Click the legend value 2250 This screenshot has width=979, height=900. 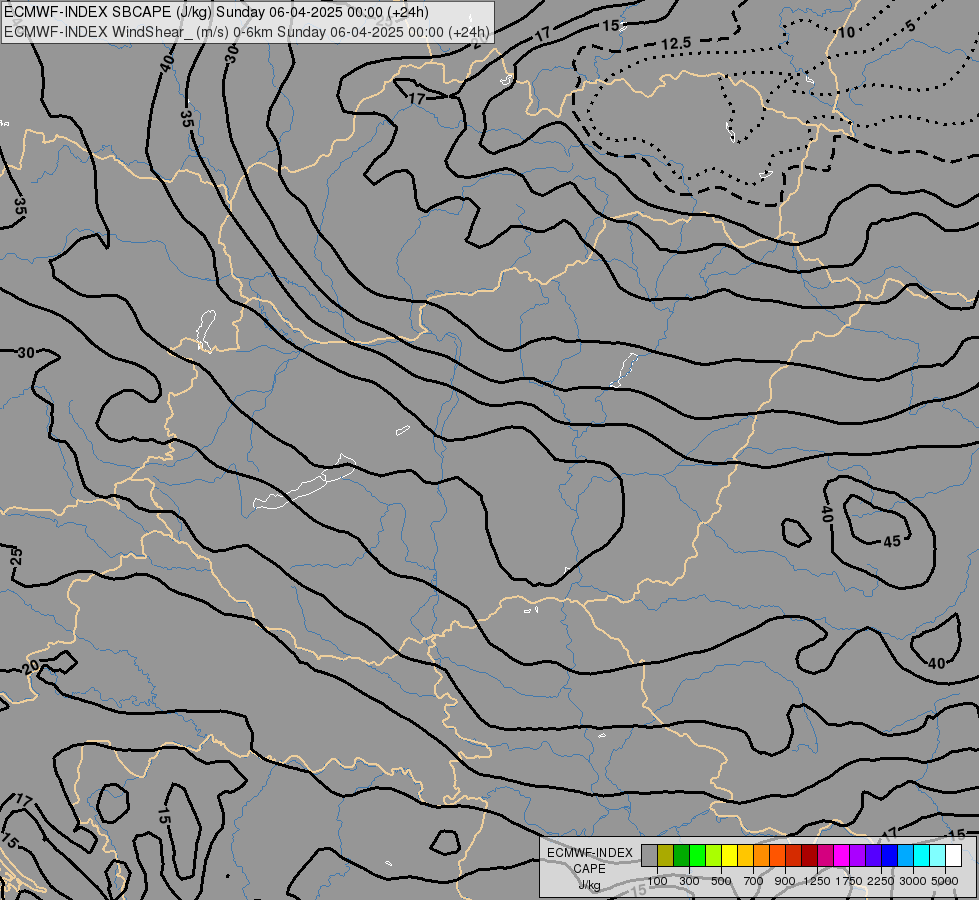click(x=881, y=881)
